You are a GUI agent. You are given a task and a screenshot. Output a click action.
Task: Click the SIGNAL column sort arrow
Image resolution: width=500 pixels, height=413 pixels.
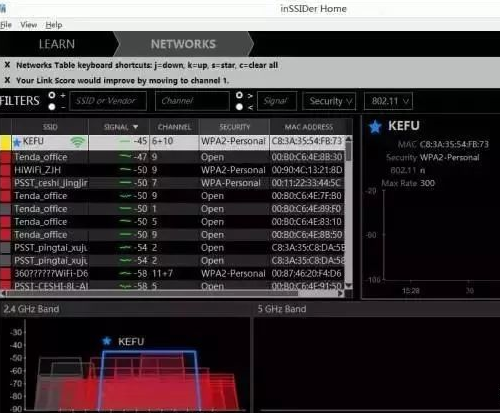[x=135, y=127]
